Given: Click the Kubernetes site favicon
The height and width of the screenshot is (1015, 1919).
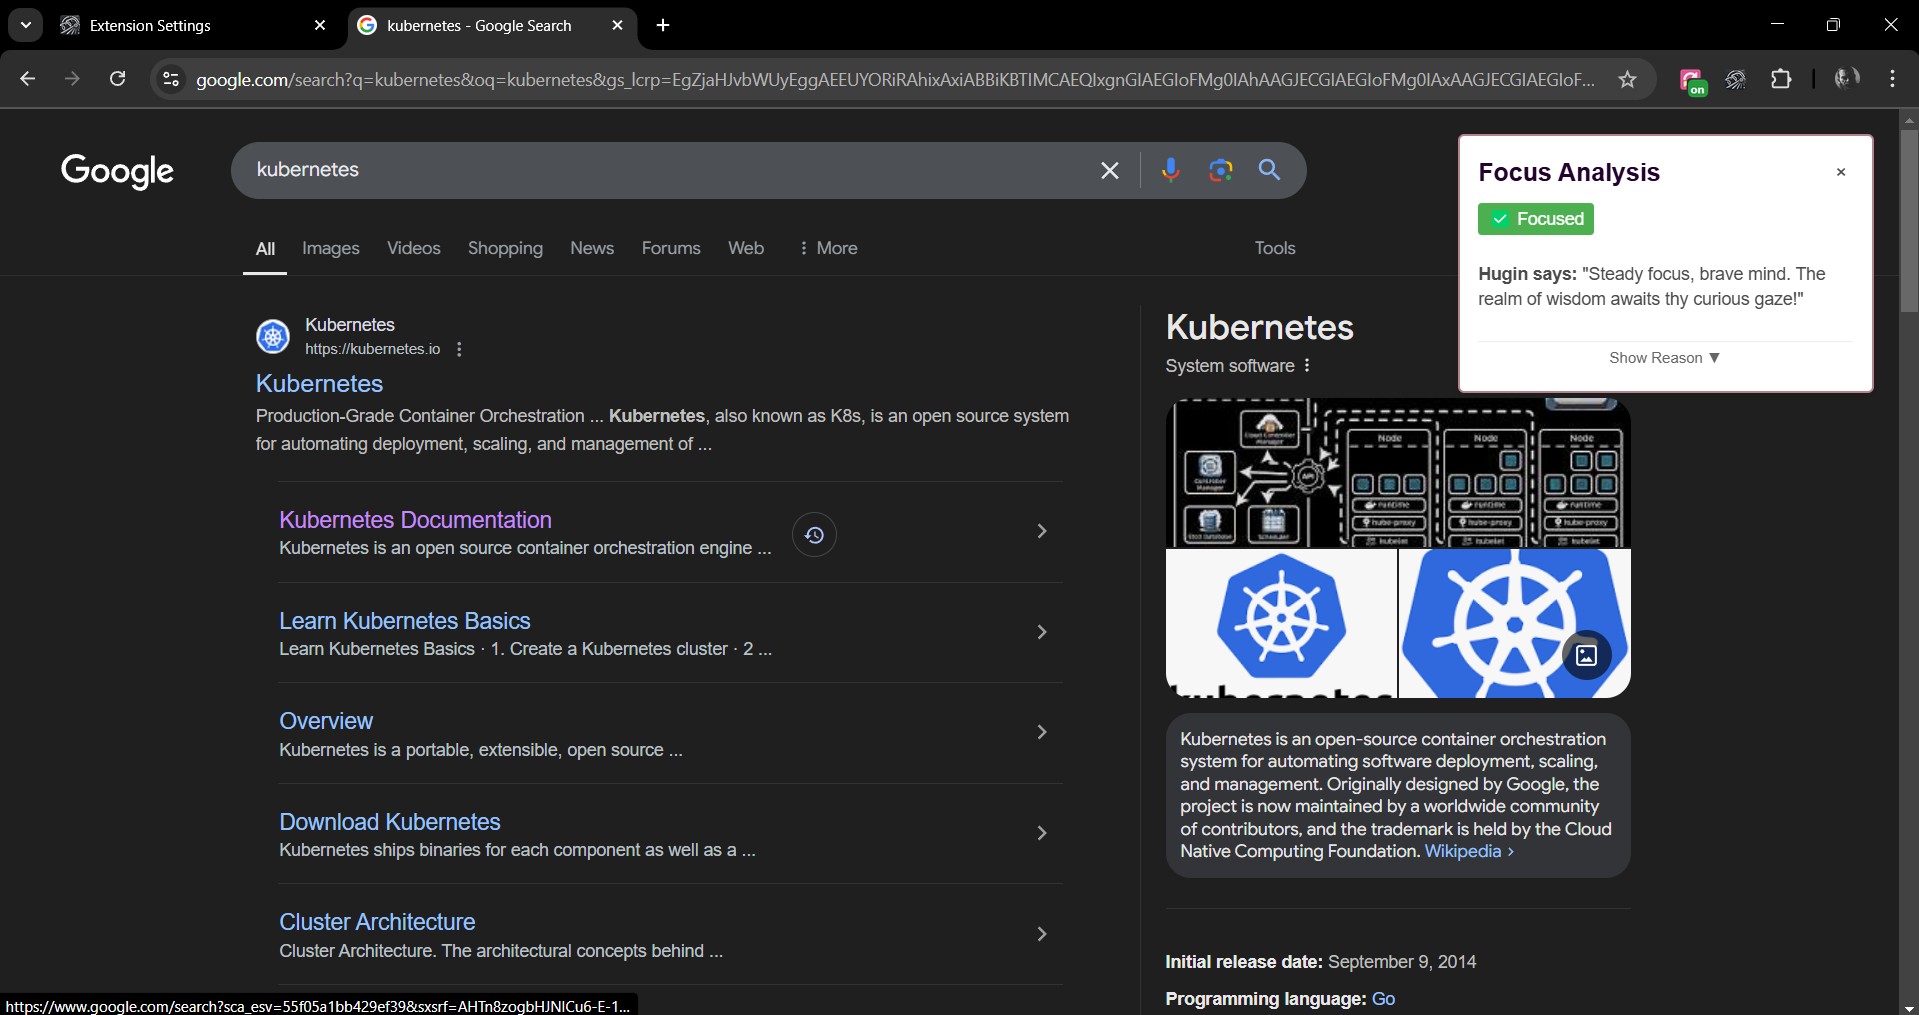Looking at the screenshot, I should tap(273, 336).
